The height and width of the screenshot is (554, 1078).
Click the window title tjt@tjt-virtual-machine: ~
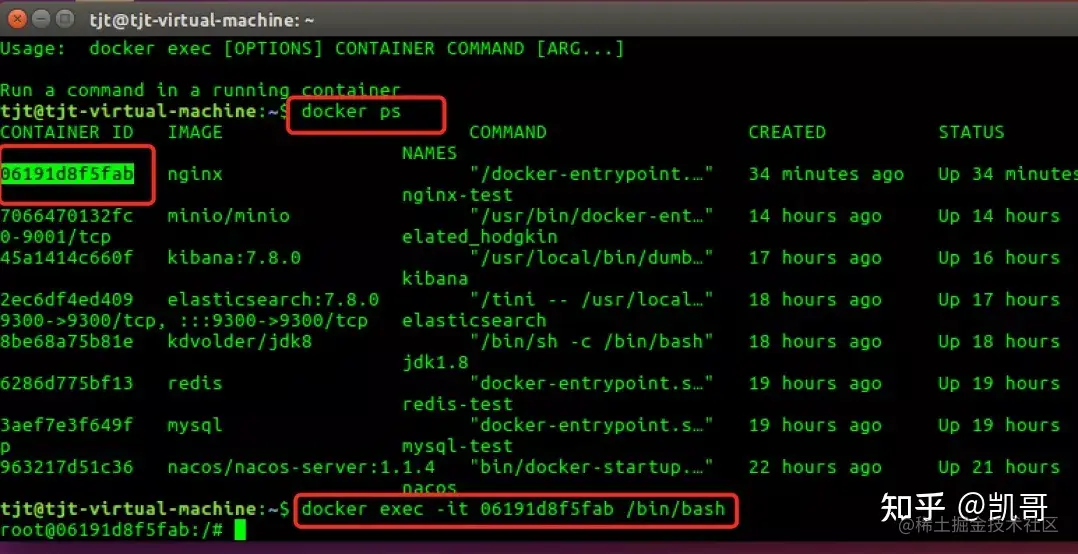[x=201, y=20]
